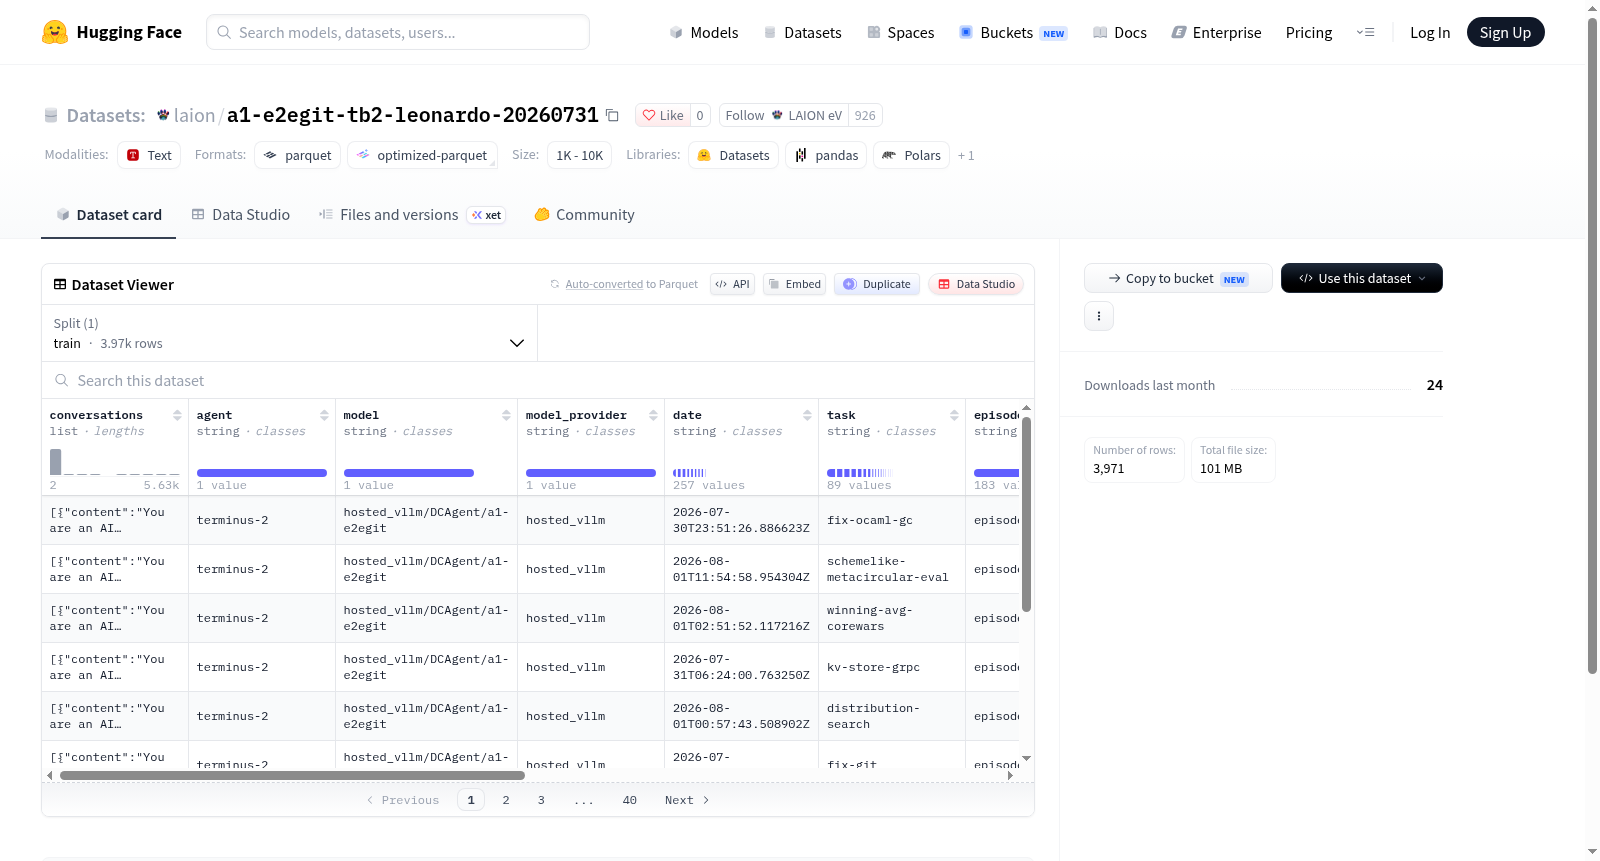Click the conversations lengths histogram
The height and width of the screenshot is (861, 1600).
click(115, 462)
